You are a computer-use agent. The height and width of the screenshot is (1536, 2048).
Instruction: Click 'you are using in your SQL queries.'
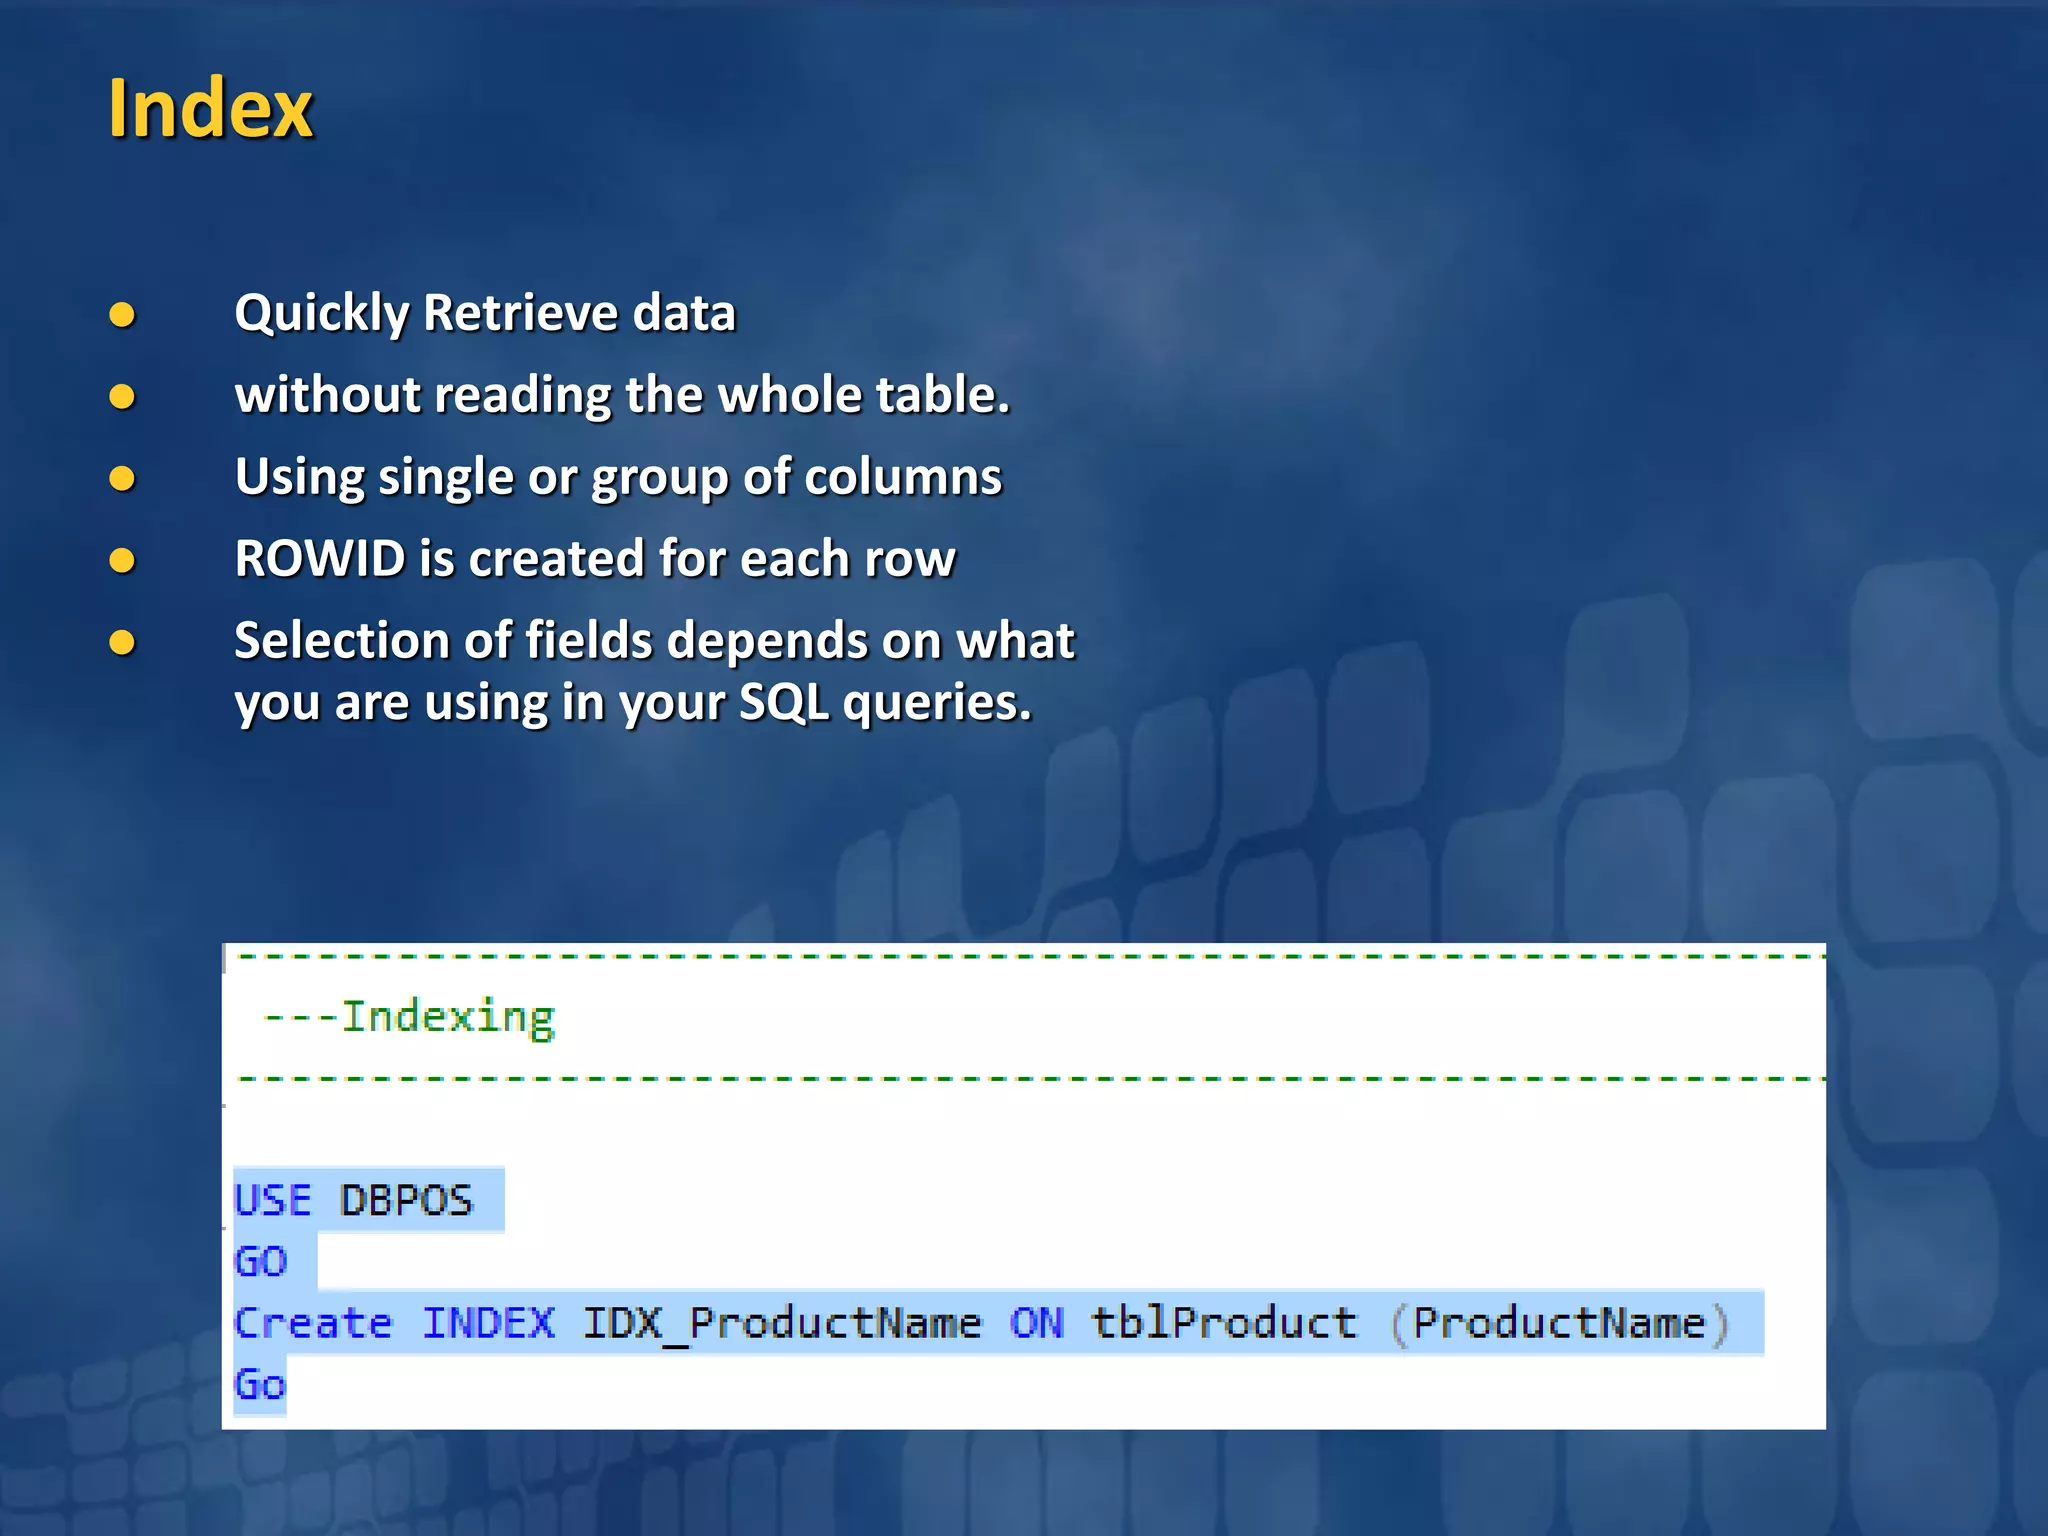633,702
